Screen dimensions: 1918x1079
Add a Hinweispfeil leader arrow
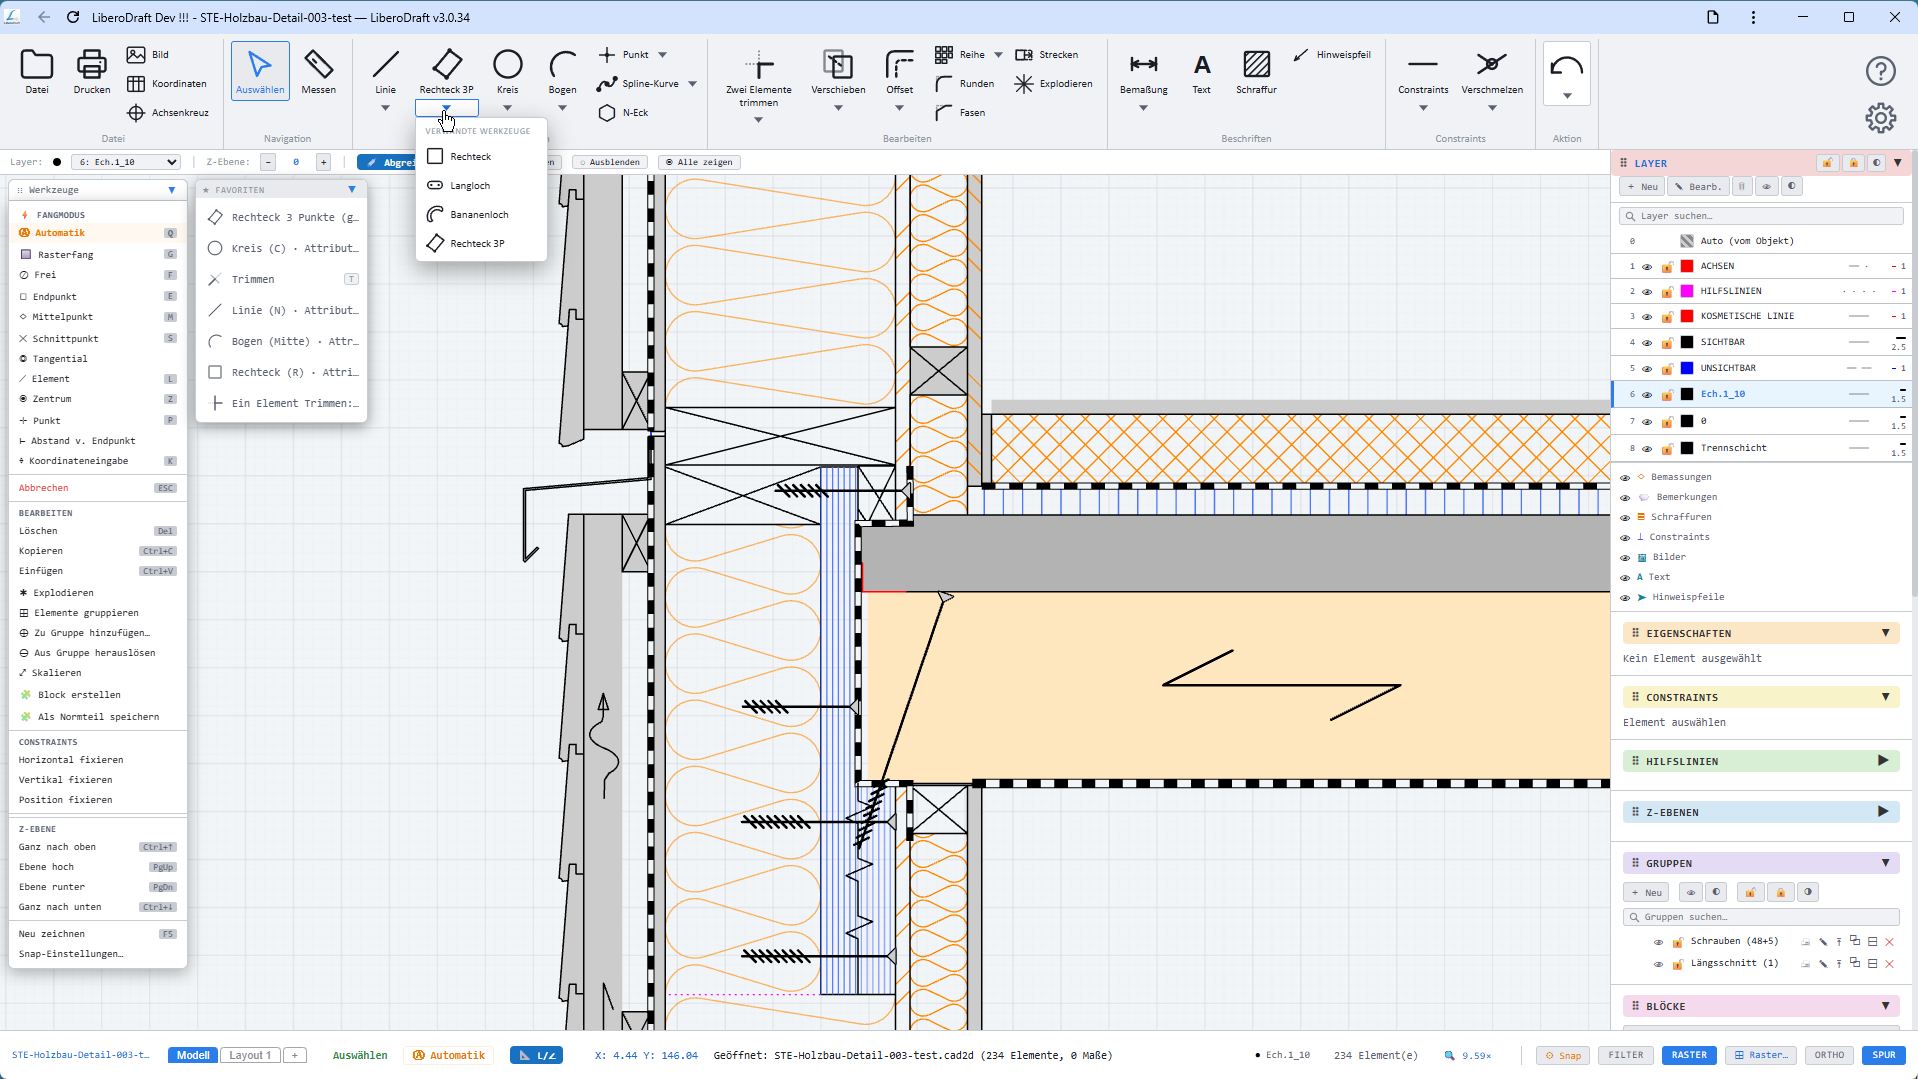coord(1331,54)
